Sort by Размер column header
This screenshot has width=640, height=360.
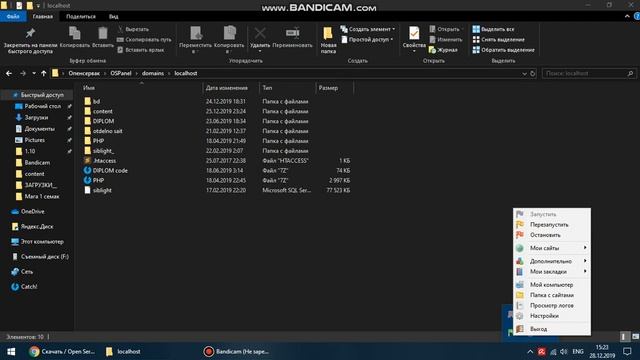coord(328,88)
